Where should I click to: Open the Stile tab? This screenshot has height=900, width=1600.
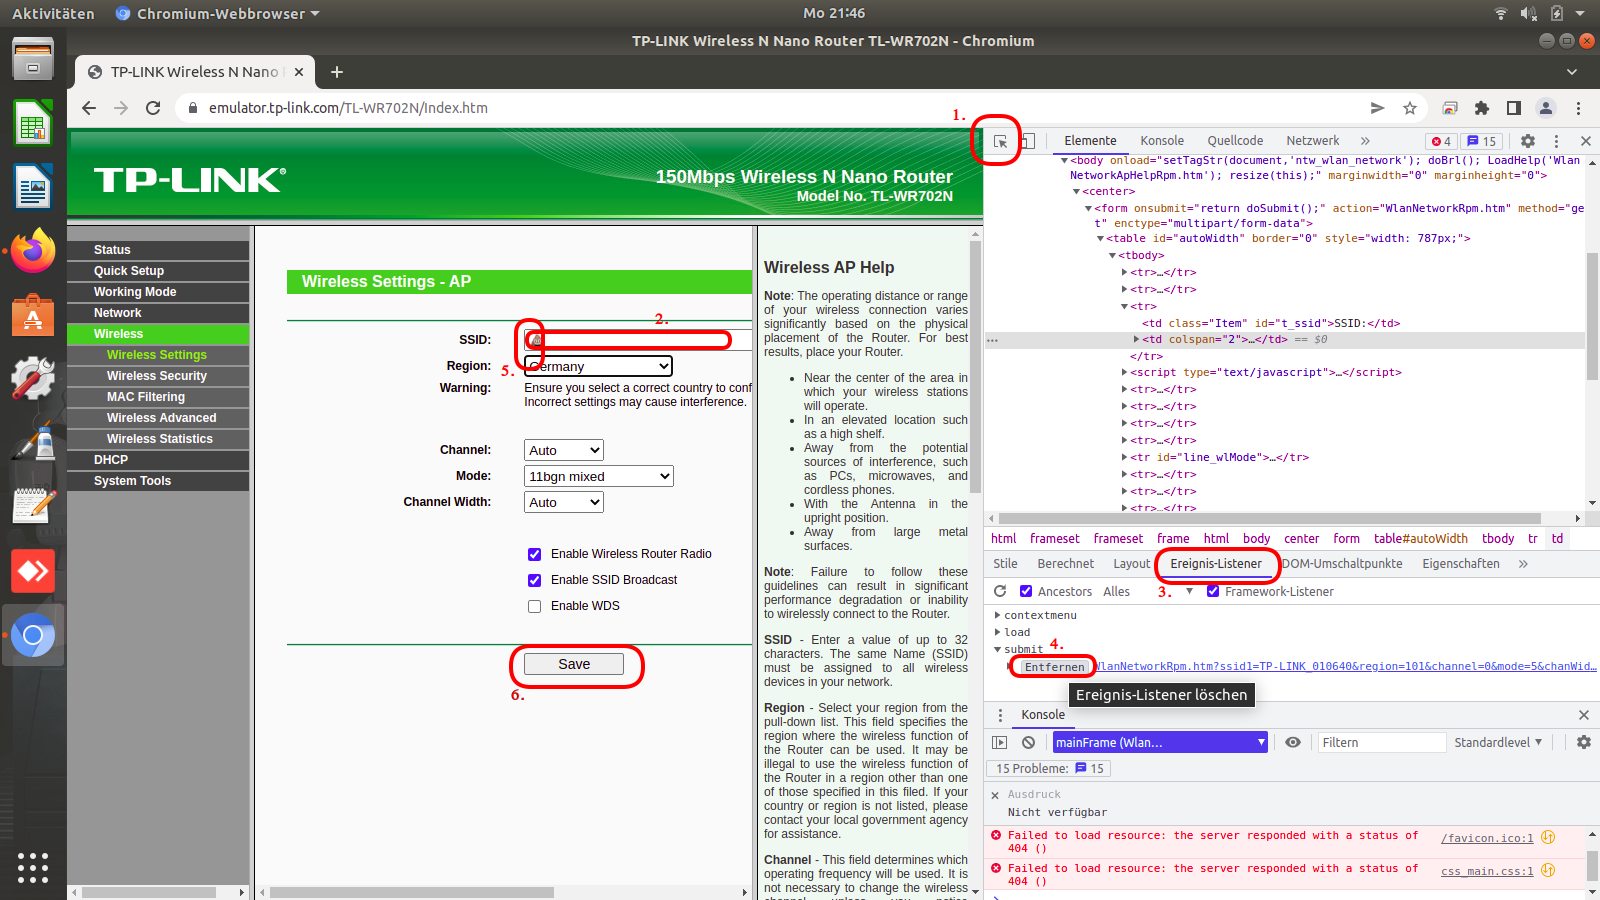1005,564
